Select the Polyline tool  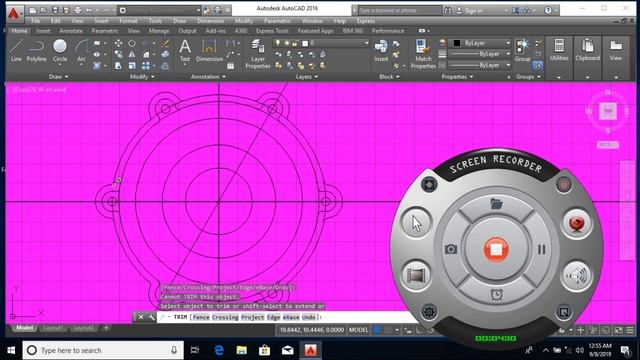pyautogui.click(x=36, y=50)
